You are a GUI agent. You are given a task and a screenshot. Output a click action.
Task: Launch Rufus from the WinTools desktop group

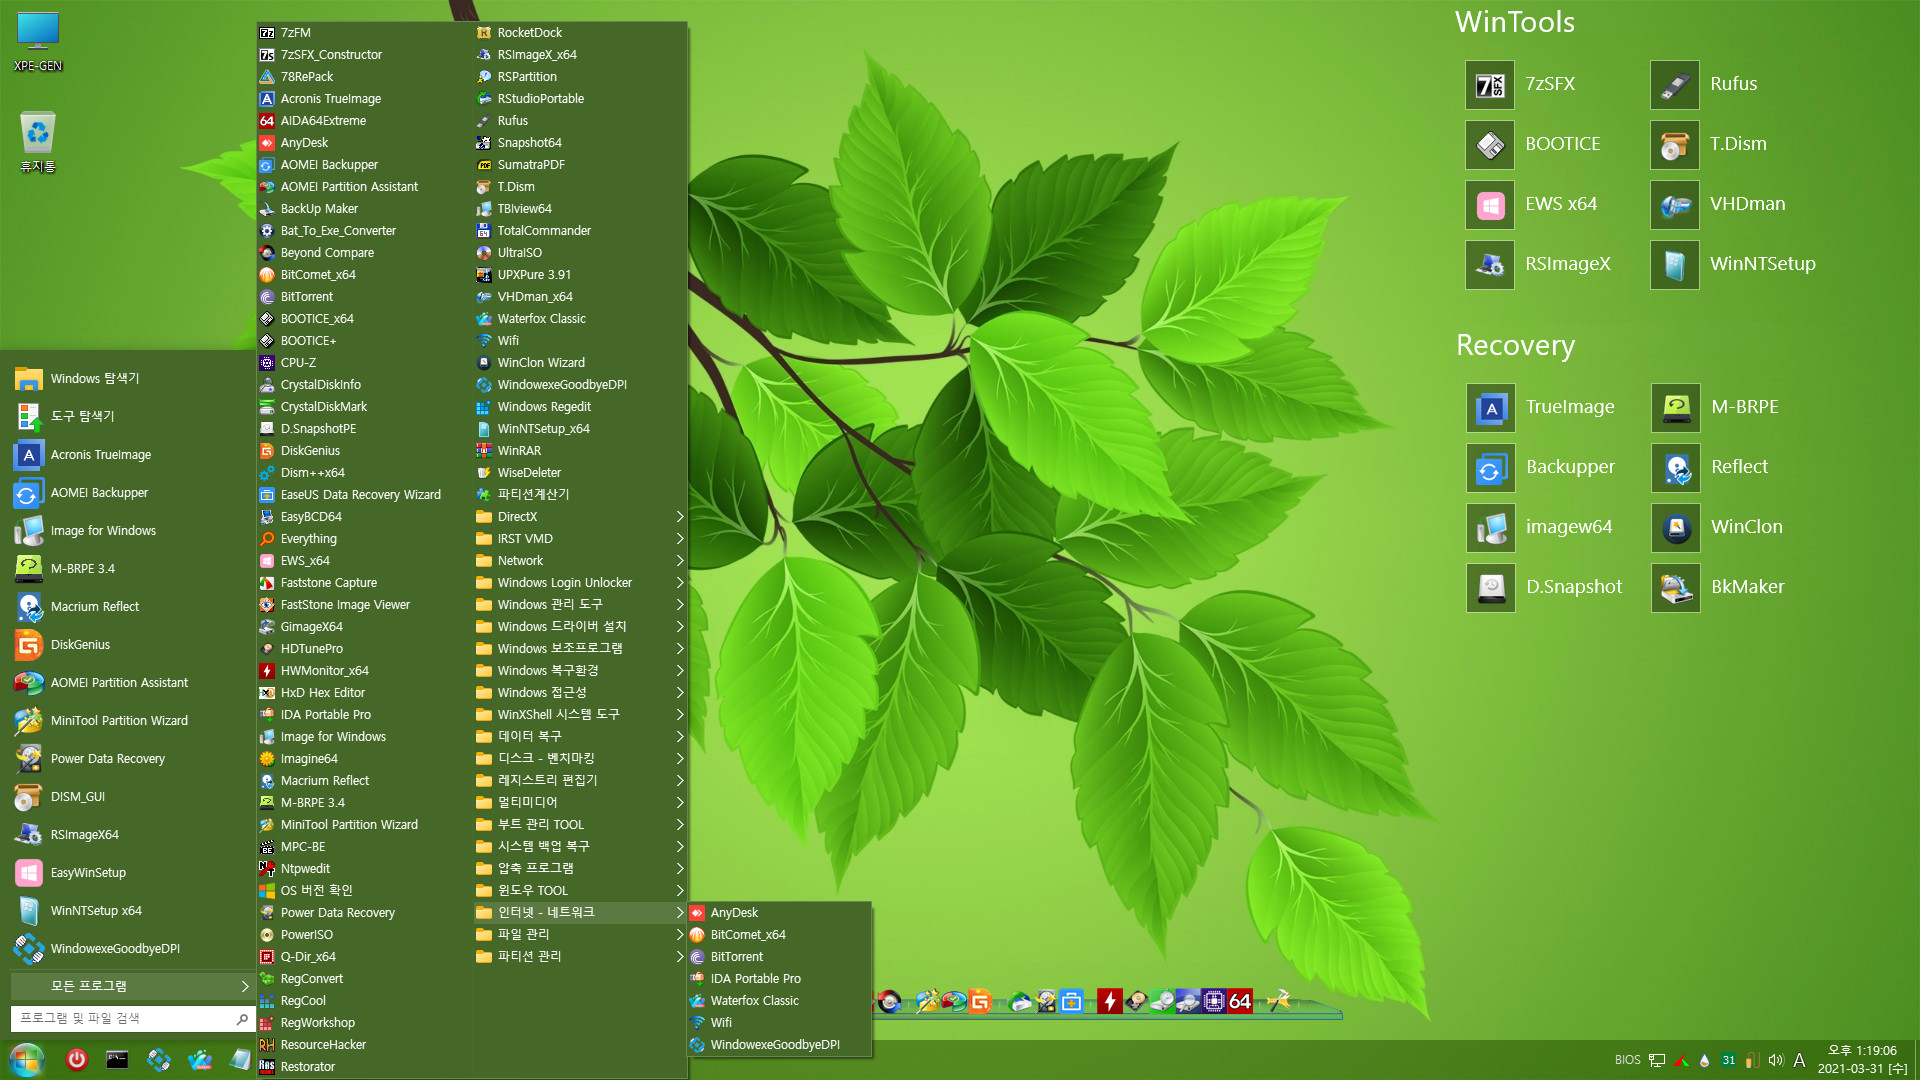(1675, 85)
